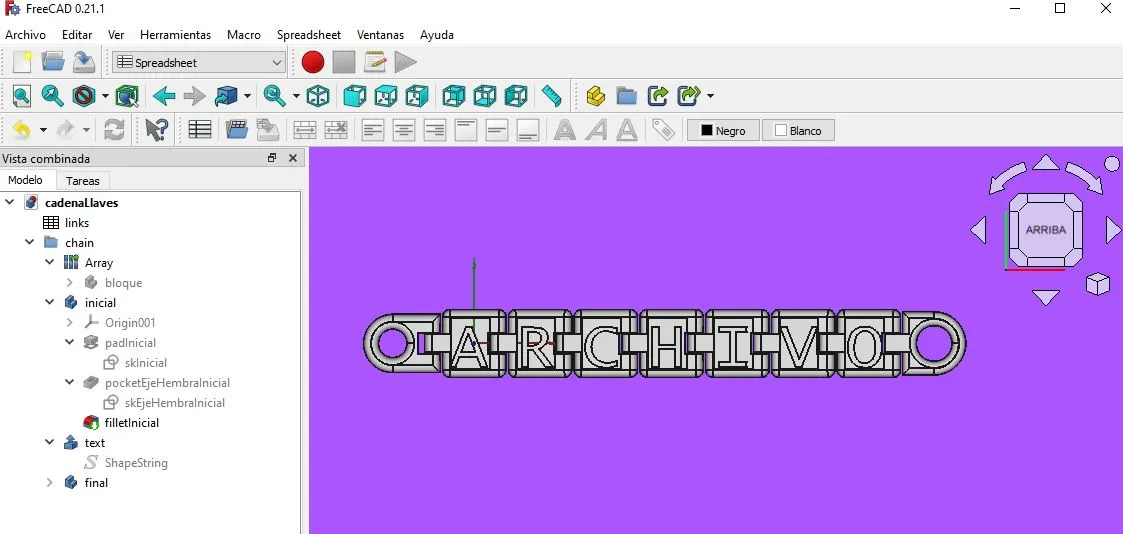Screen dimensions: 1123x534
Task: Select the links spreadsheet item
Action: coord(77,223)
